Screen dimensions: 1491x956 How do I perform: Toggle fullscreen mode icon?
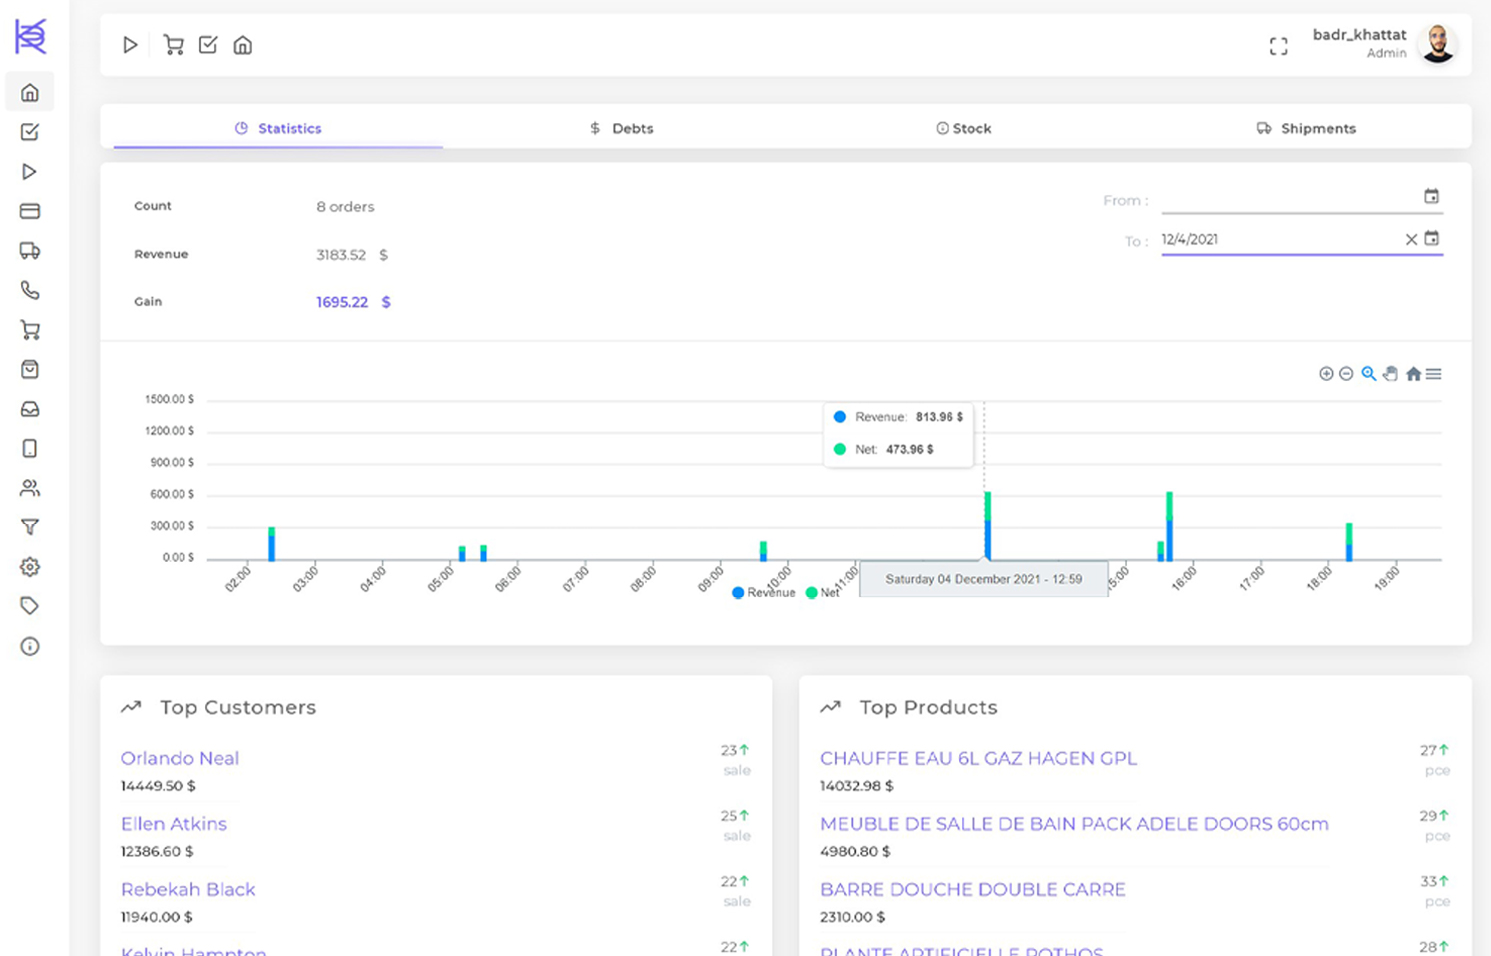[x=1279, y=46]
